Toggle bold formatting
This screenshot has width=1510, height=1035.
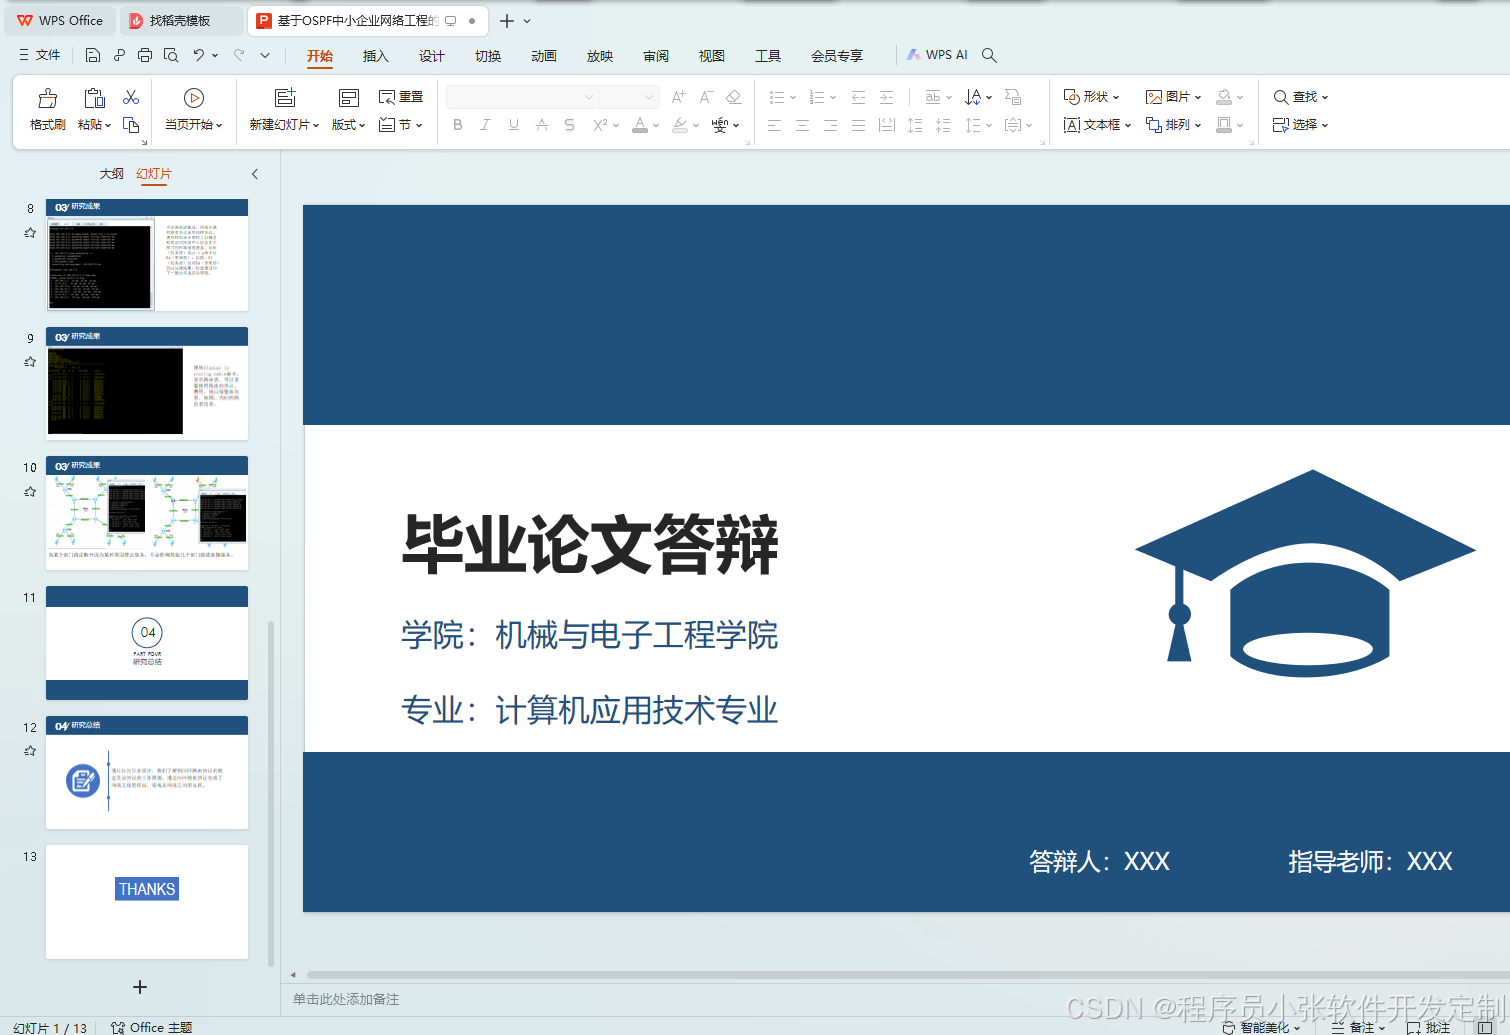458,125
